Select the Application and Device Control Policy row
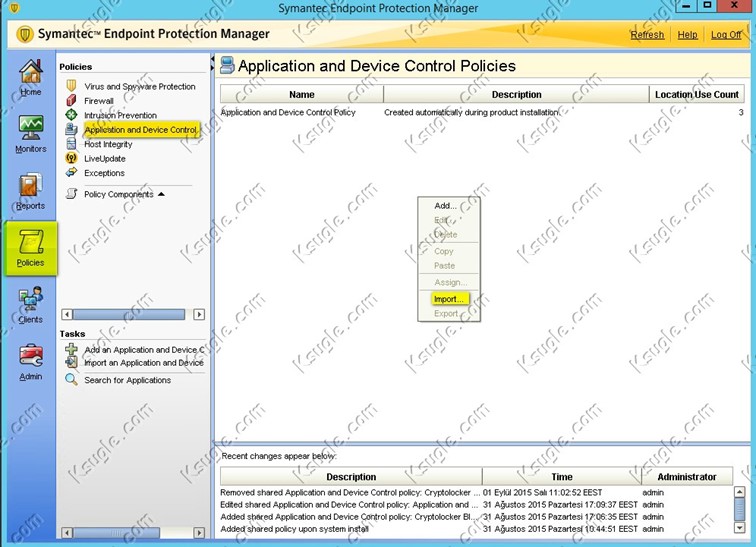The width and height of the screenshot is (756, 547). pos(482,112)
